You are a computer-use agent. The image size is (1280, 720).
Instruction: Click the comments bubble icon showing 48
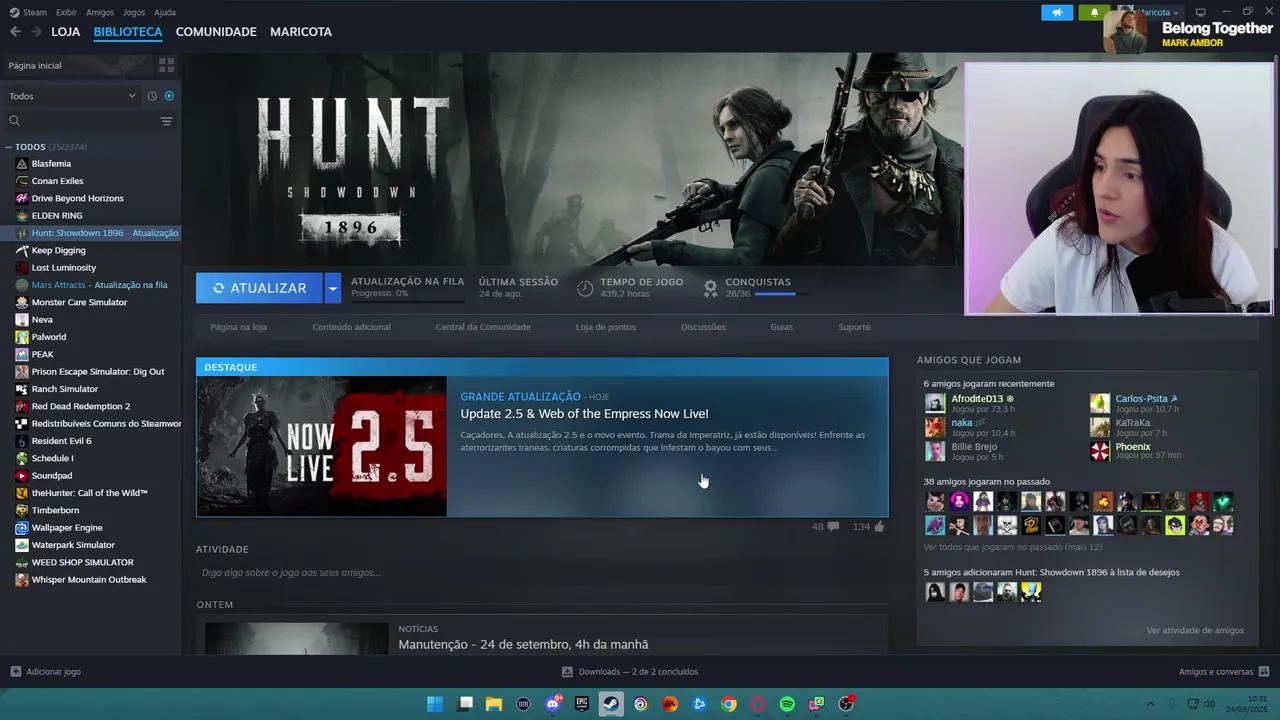(833, 526)
